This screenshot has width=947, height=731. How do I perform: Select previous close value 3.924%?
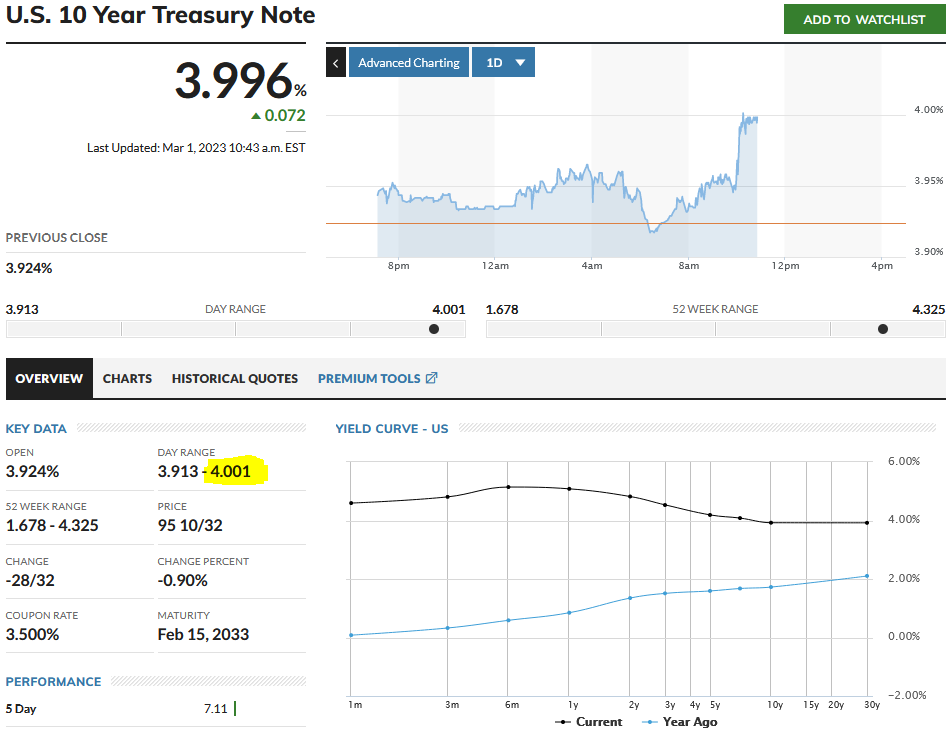(x=29, y=268)
